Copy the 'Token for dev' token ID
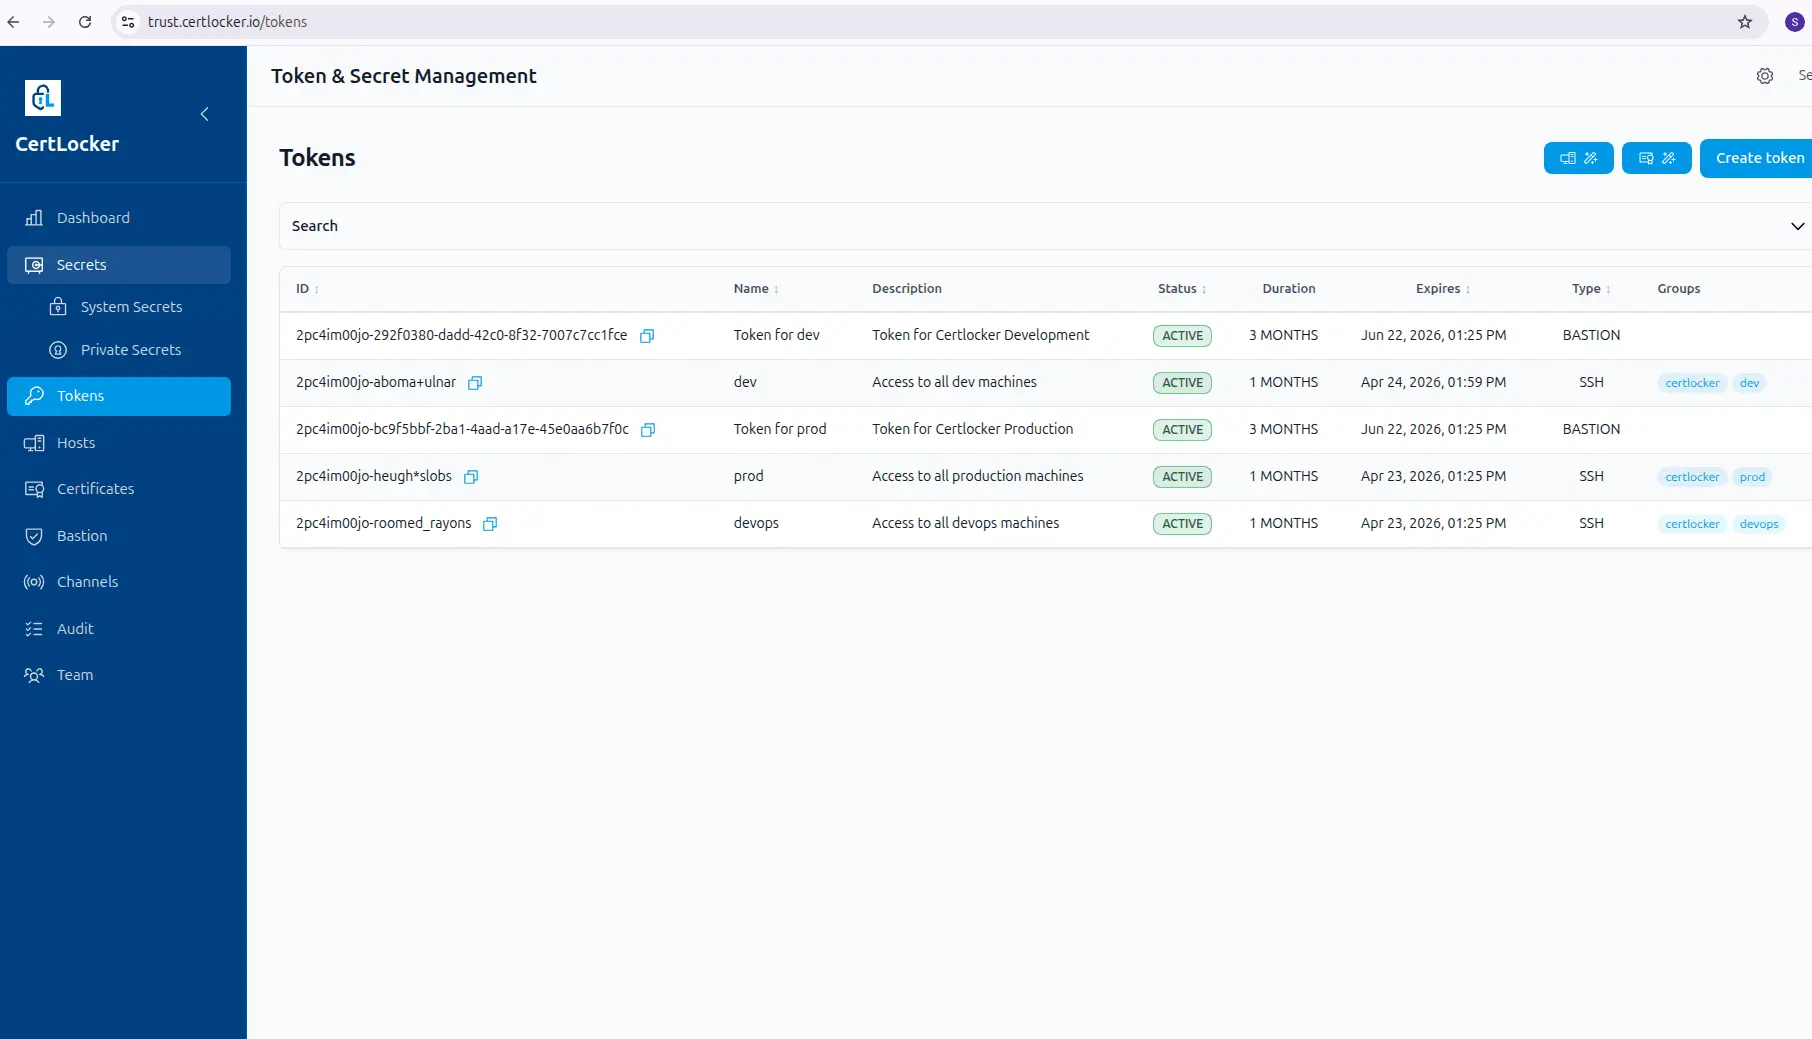Screen dimensions: 1812x1039 (x=647, y=336)
